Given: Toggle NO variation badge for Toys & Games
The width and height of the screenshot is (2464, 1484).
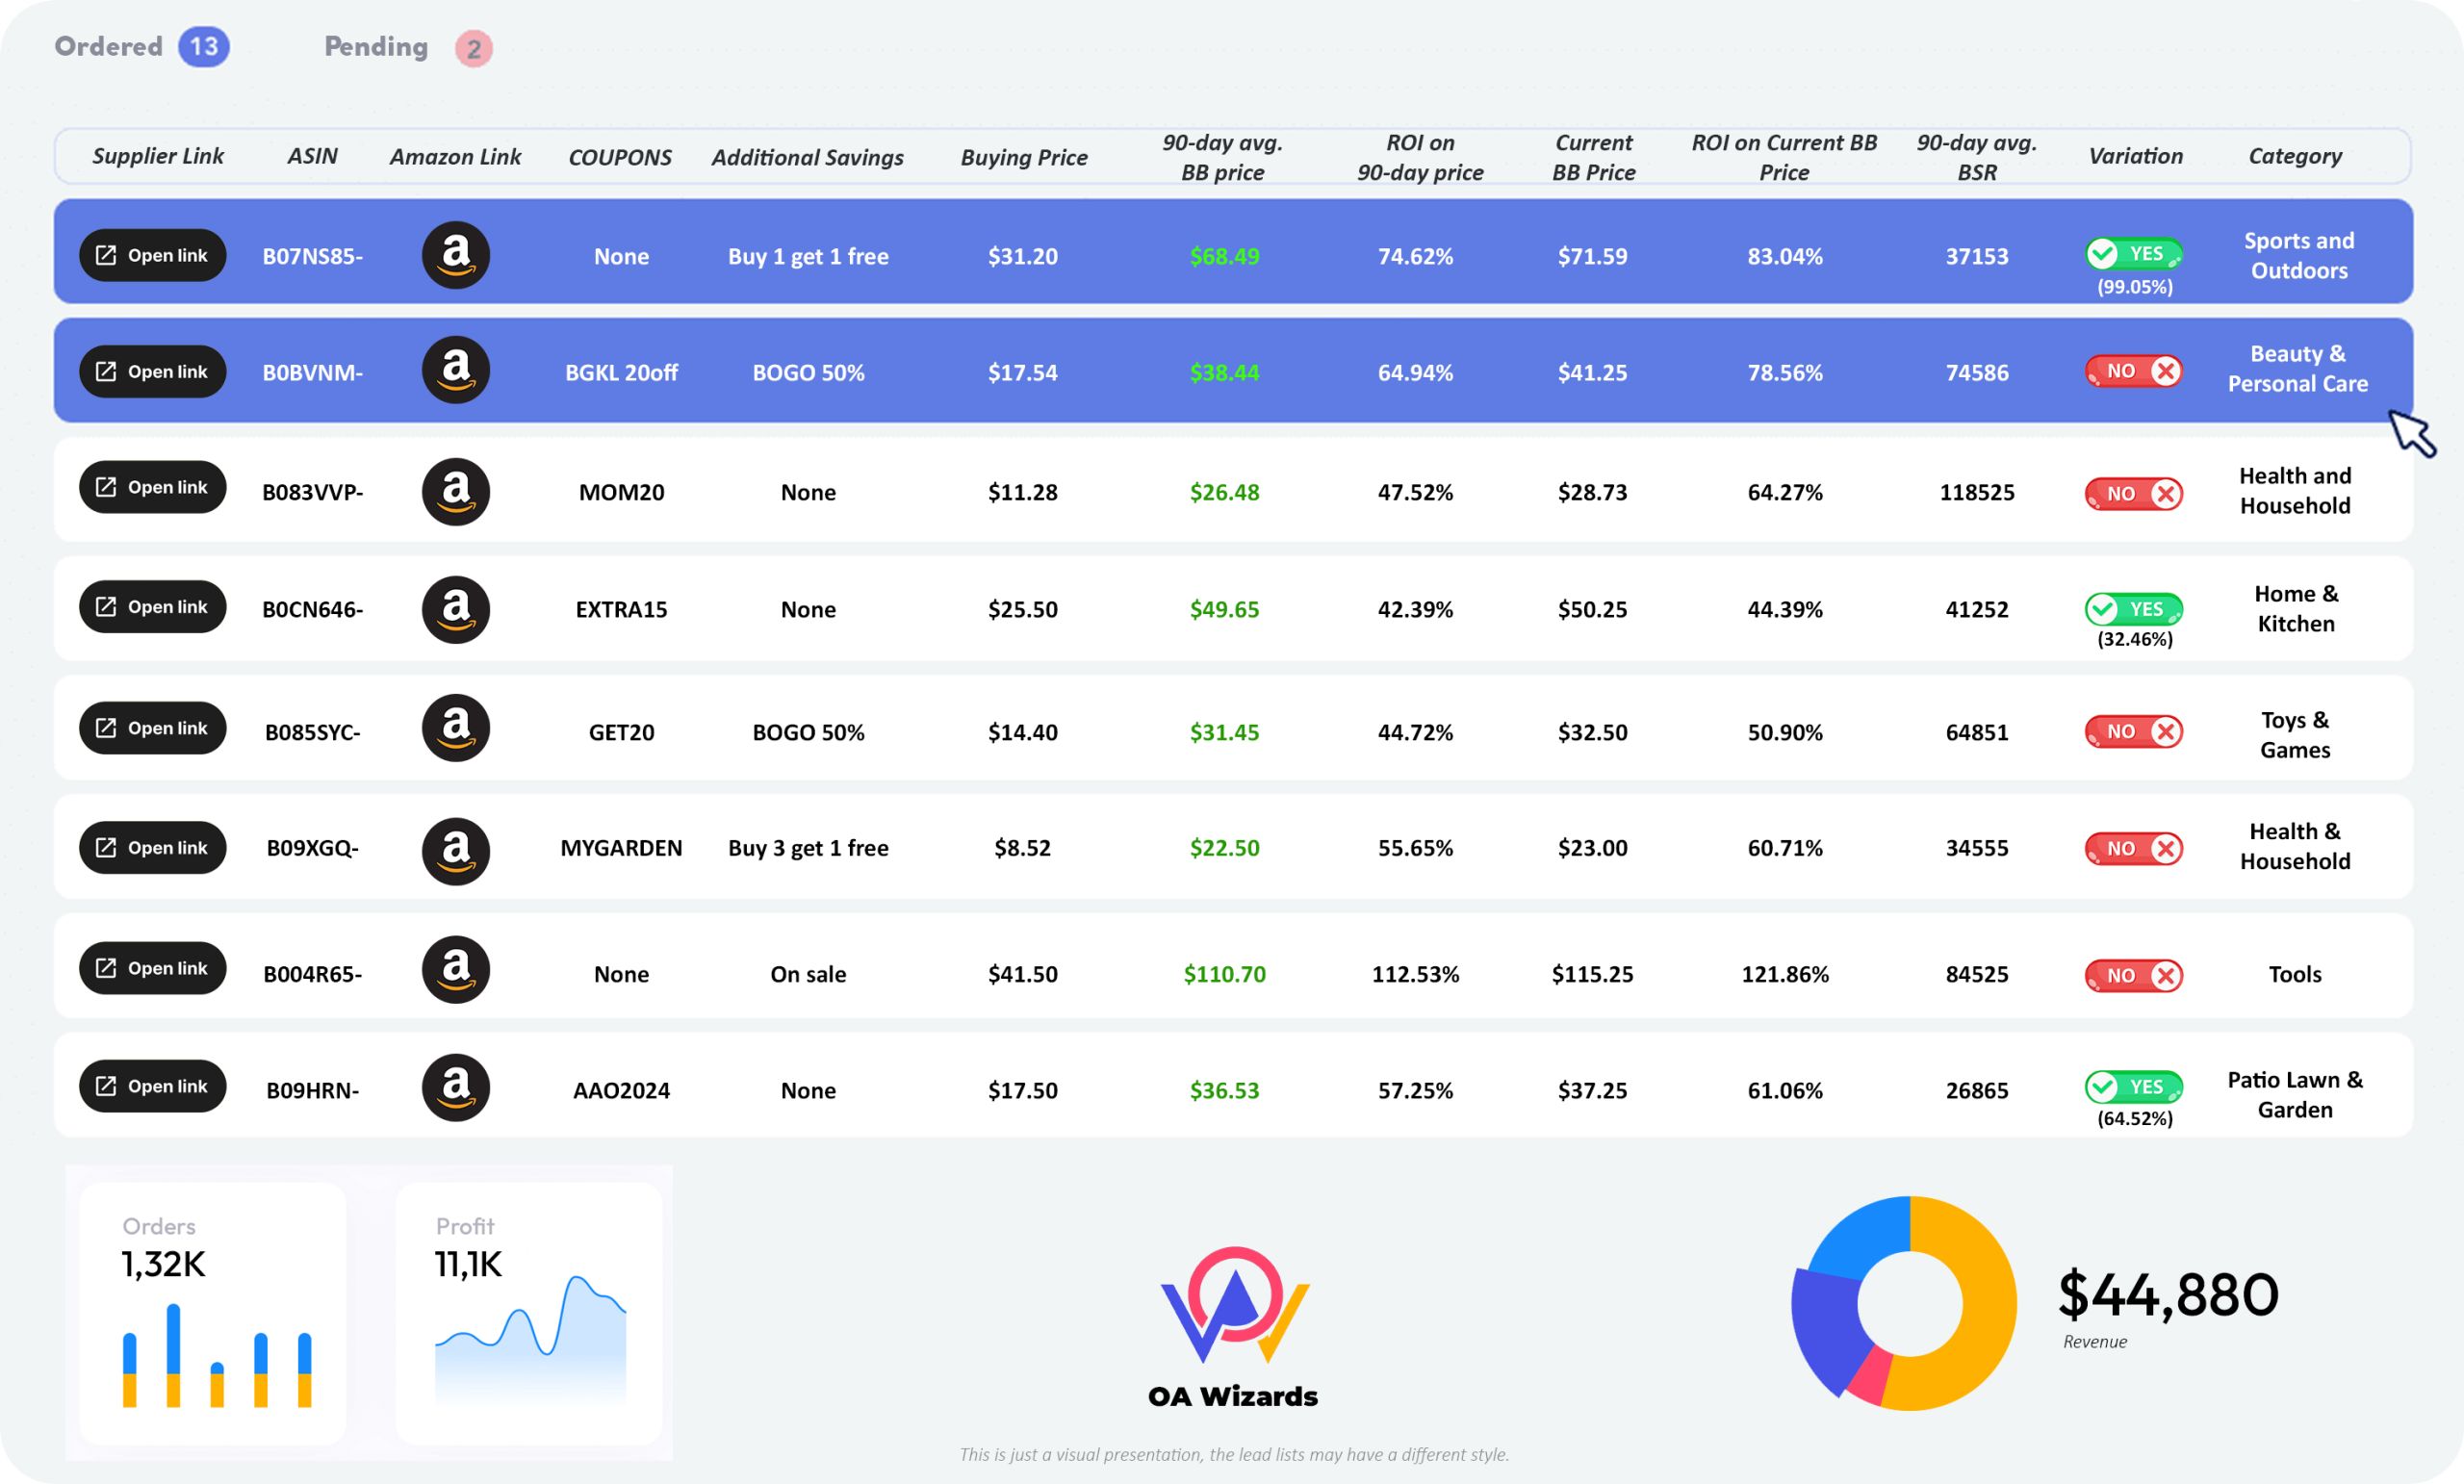Looking at the screenshot, I should point(2133,731).
